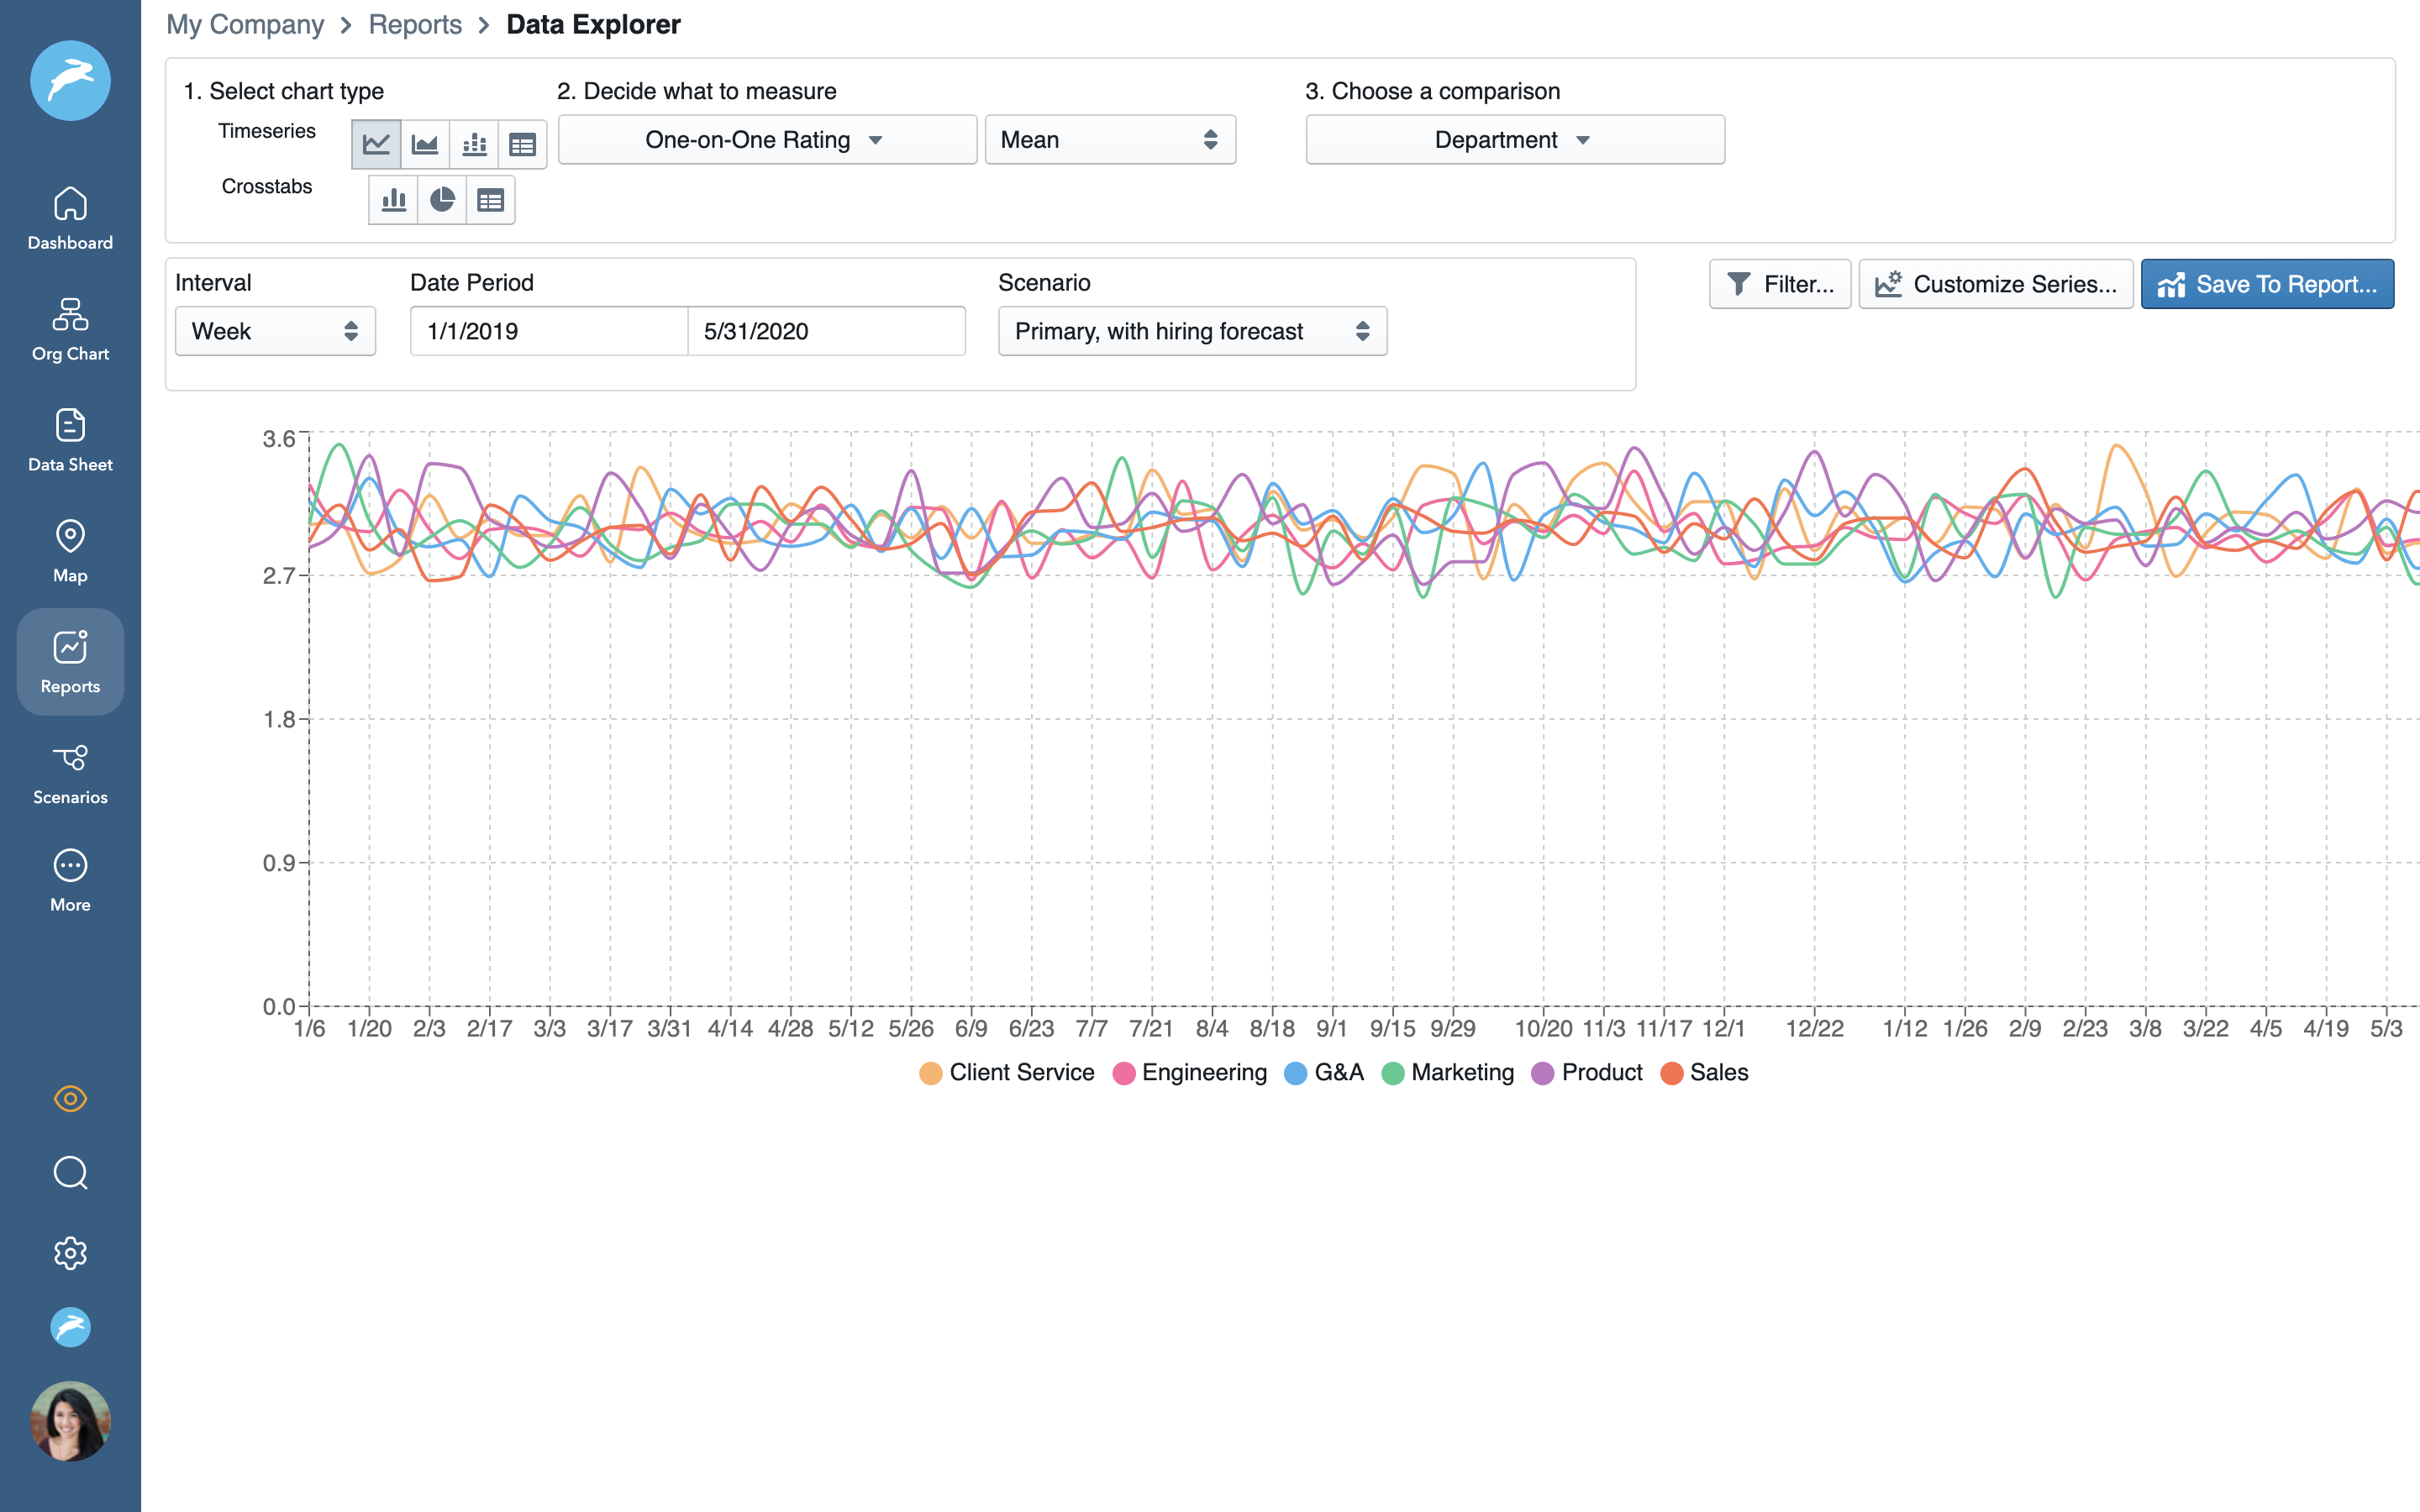The image size is (2420, 1512).
Task: Select the line chart timeseries type
Action: (377, 143)
